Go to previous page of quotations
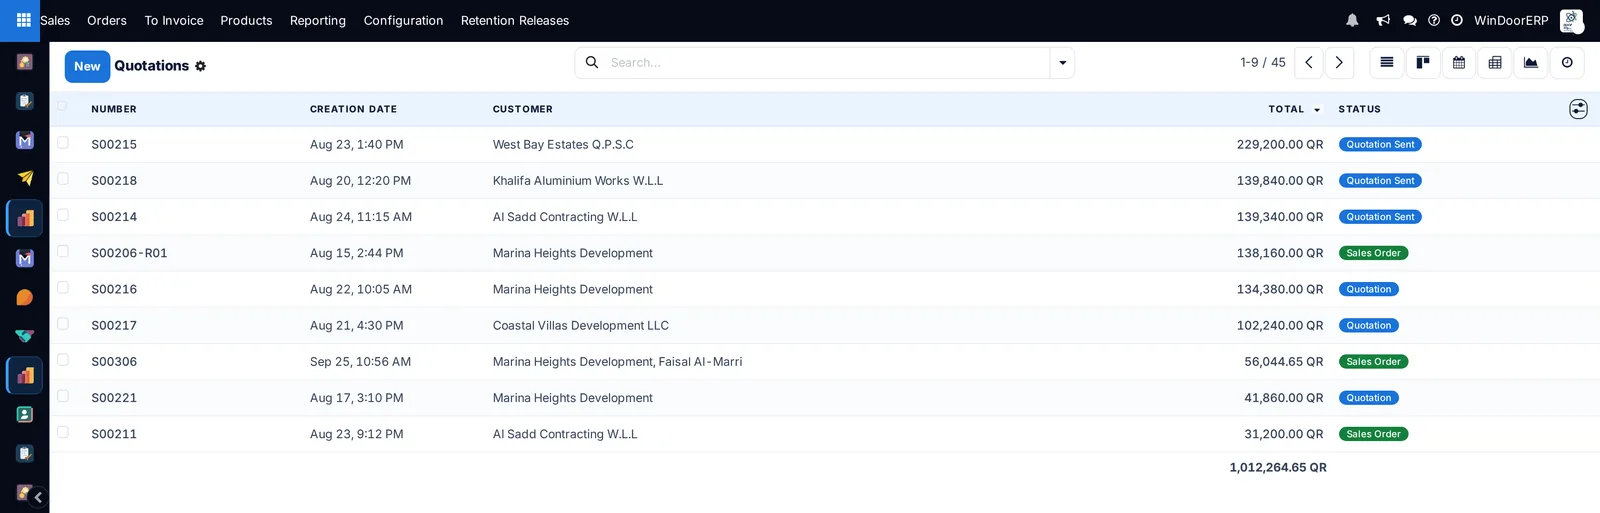Image resolution: width=1600 pixels, height=513 pixels. [x=1308, y=62]
